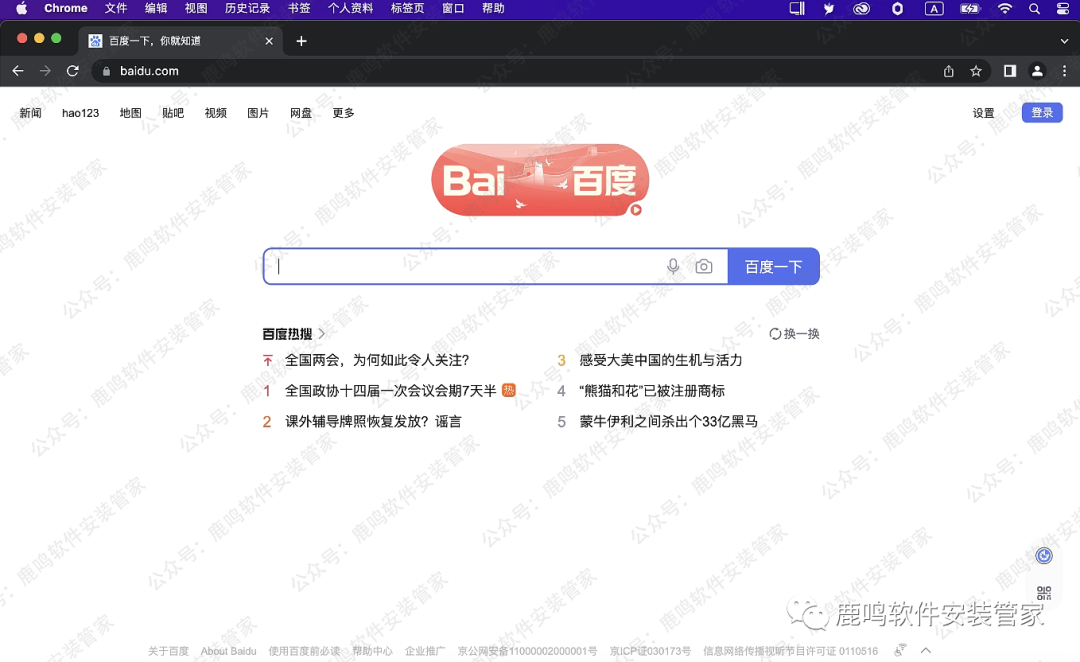Image resolution: width=1080 pixels, height=662 pixels.
Task: Open the Chrome profile avatar icon
Action: (1037, 71)
